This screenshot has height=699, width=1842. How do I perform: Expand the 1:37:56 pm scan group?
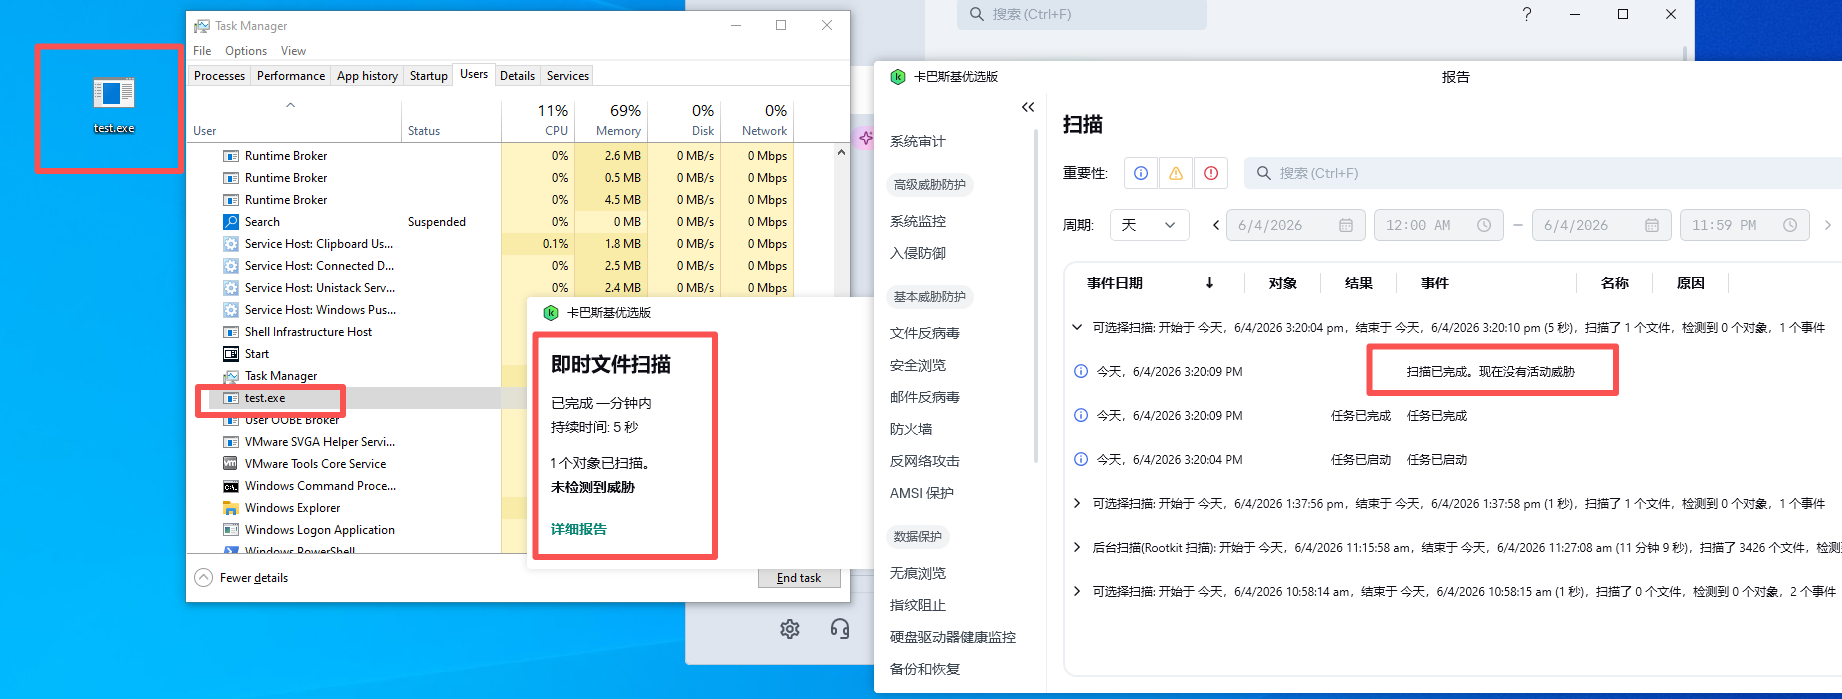point(1077,503)
